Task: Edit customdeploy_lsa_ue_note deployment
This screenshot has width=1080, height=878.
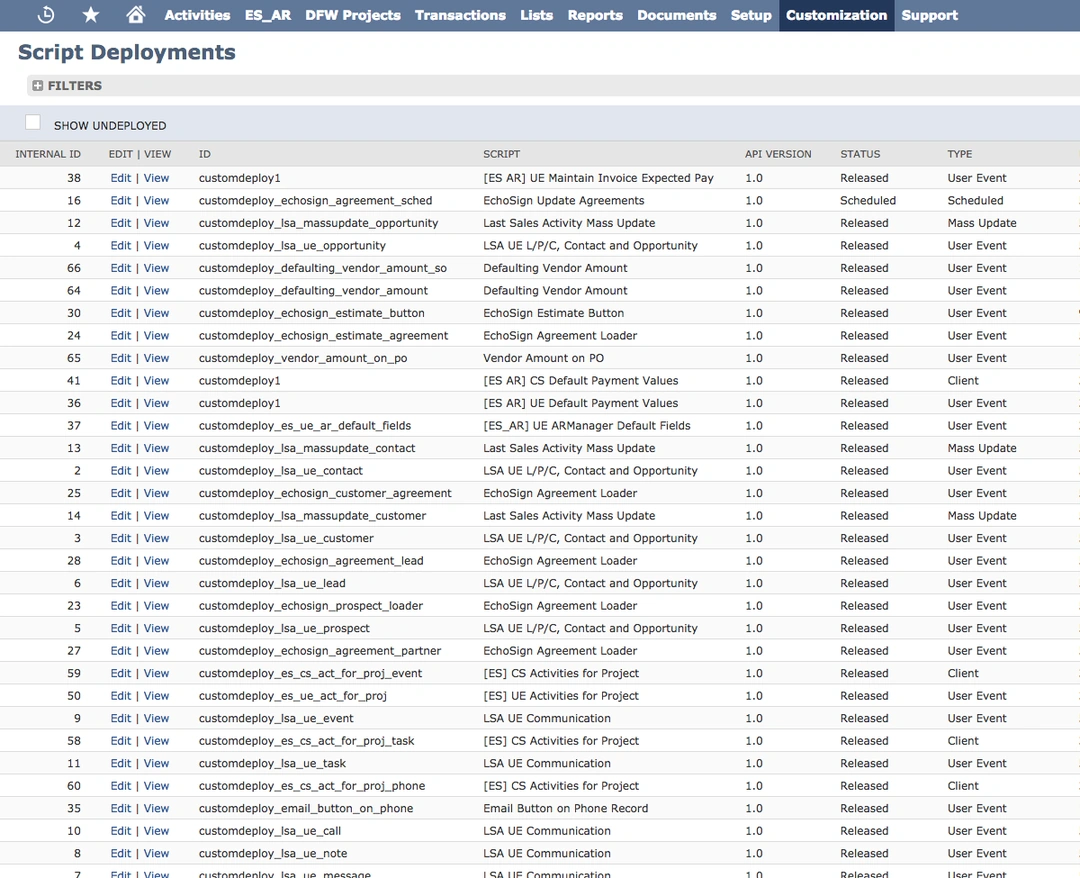Action: [x=121, y=853]
